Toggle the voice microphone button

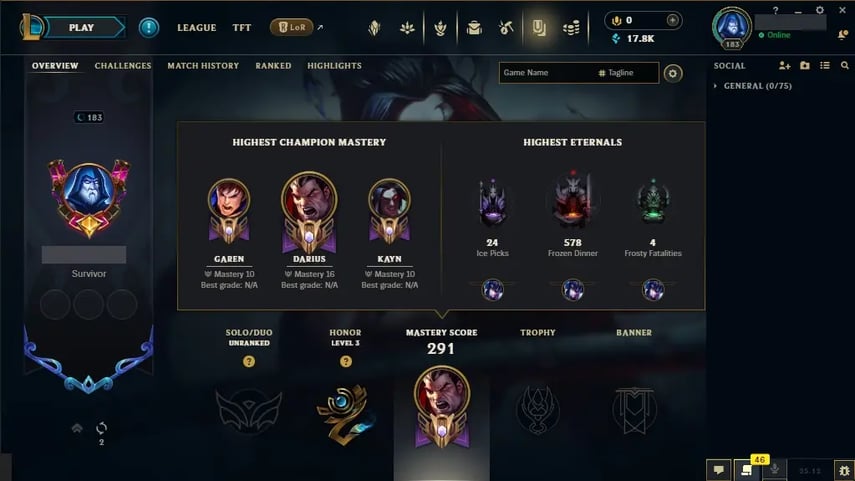pyautogui.click(x=774, y=470)
